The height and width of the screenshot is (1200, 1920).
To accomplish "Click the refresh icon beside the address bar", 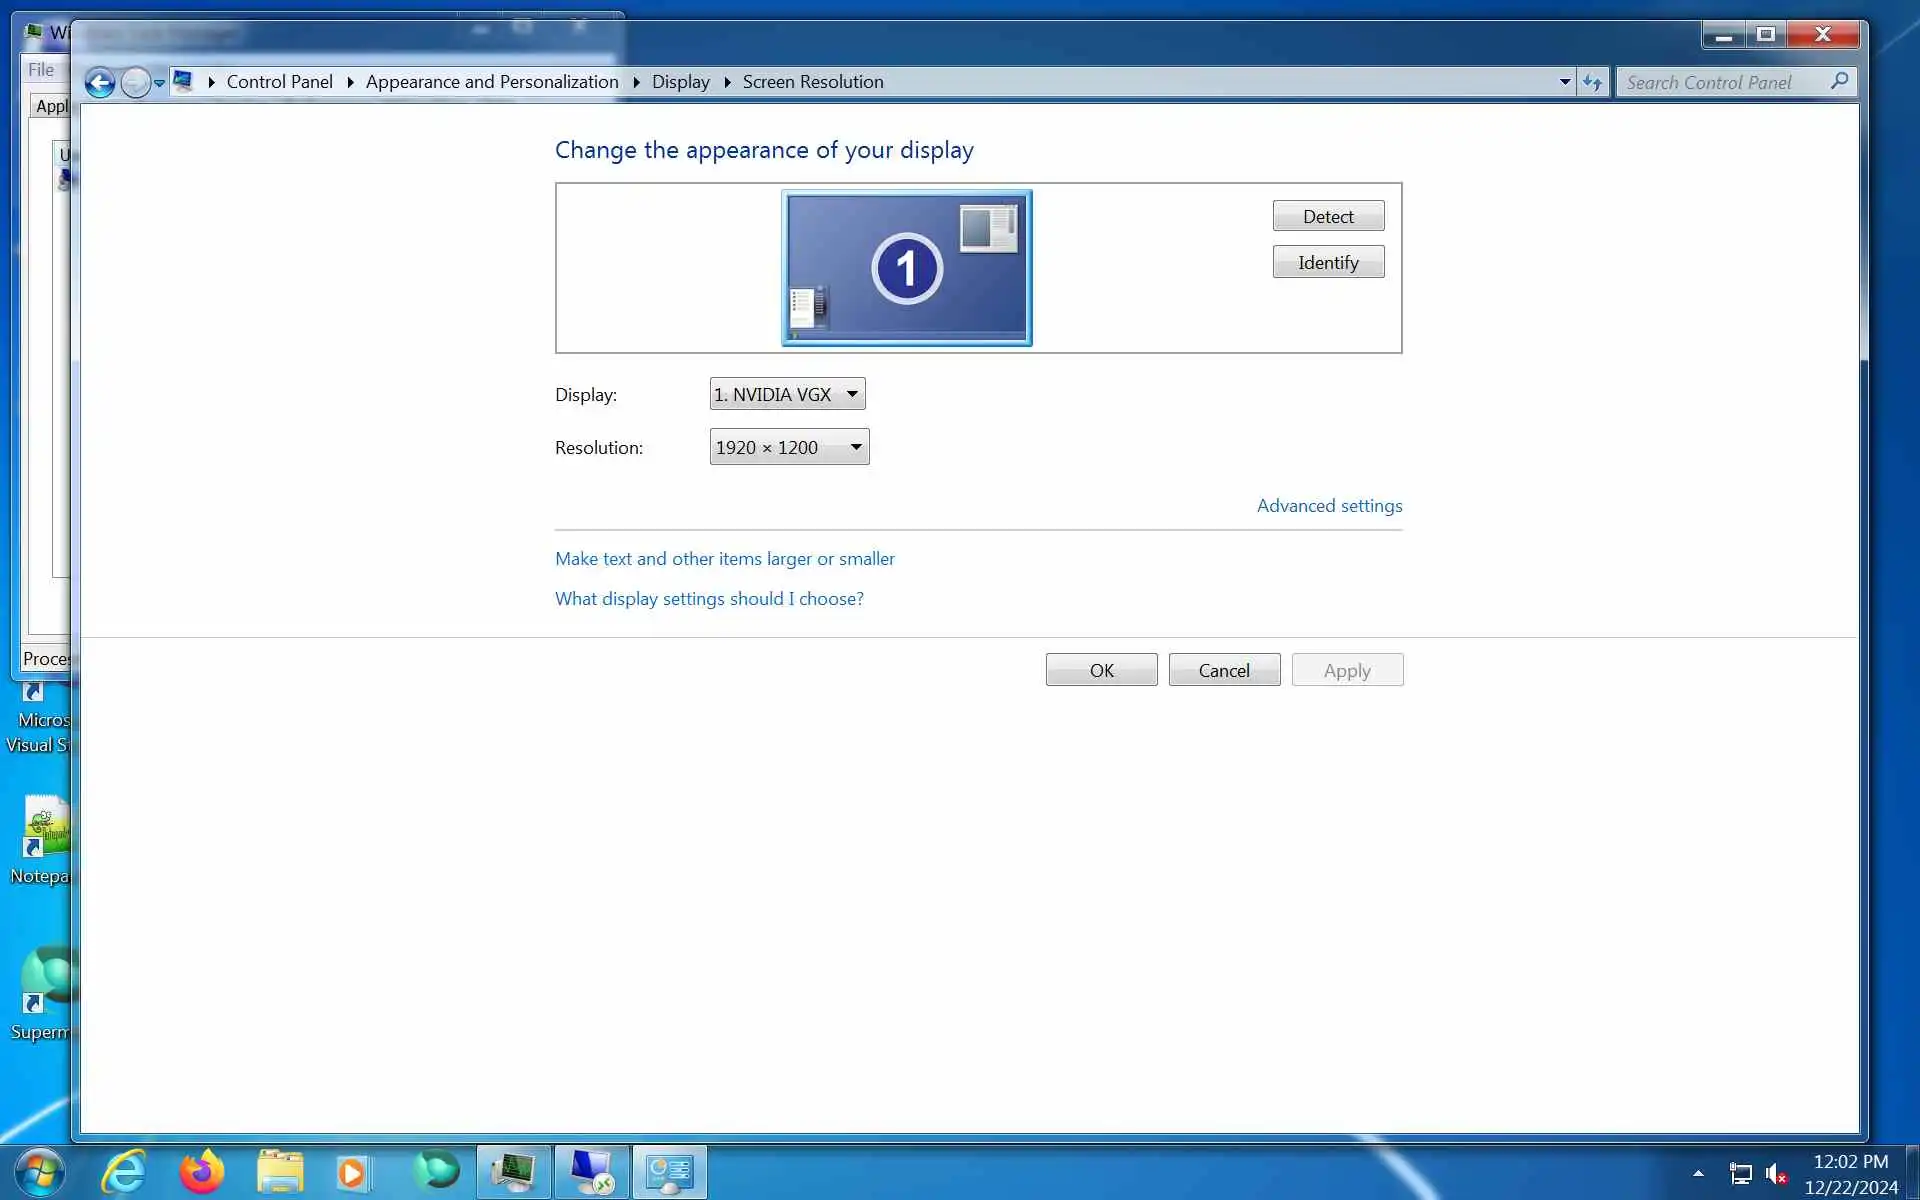I will click(x=1592, y=82).
